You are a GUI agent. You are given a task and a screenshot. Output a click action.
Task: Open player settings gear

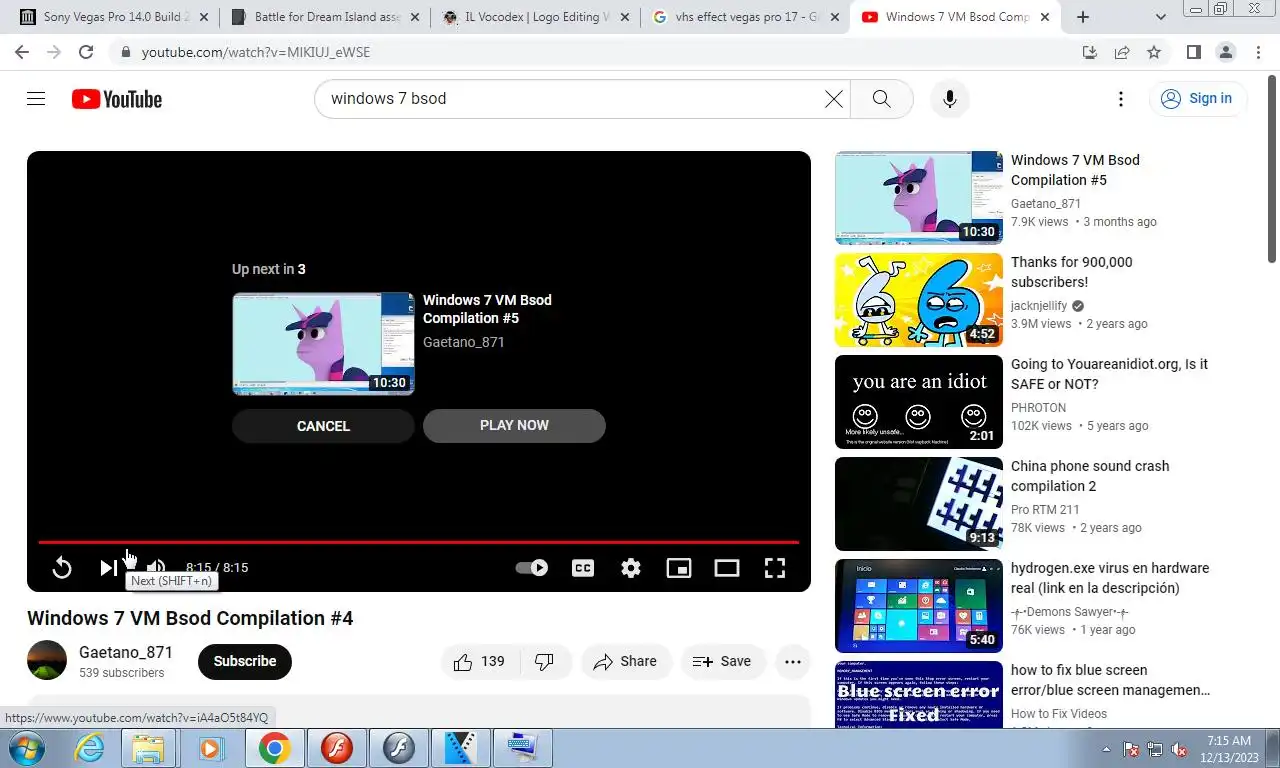pos(631,568)
